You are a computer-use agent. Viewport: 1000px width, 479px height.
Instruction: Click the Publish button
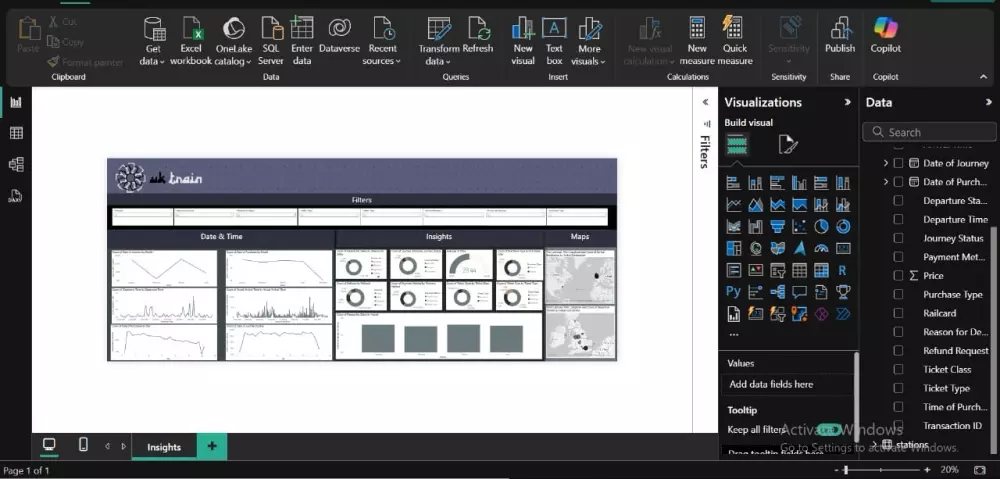click(840, 36)
